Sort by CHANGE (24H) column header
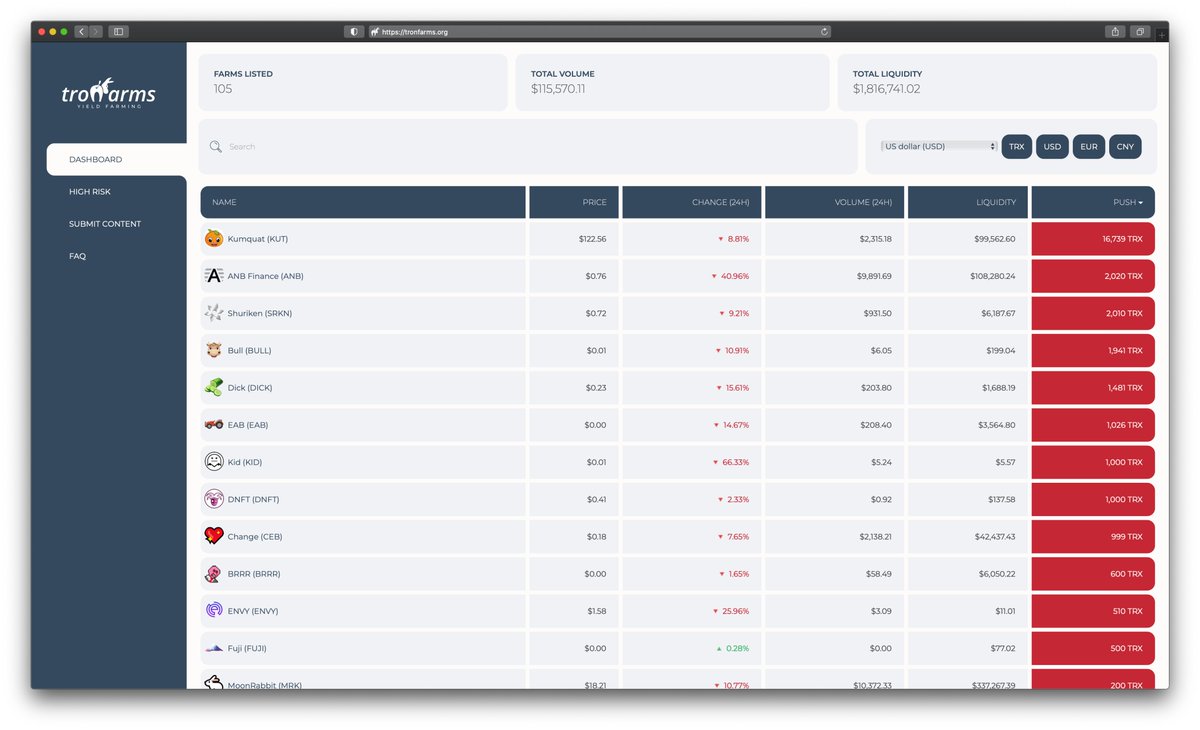Viewport: 1200px width, 730px height. [x=692, y=202]
